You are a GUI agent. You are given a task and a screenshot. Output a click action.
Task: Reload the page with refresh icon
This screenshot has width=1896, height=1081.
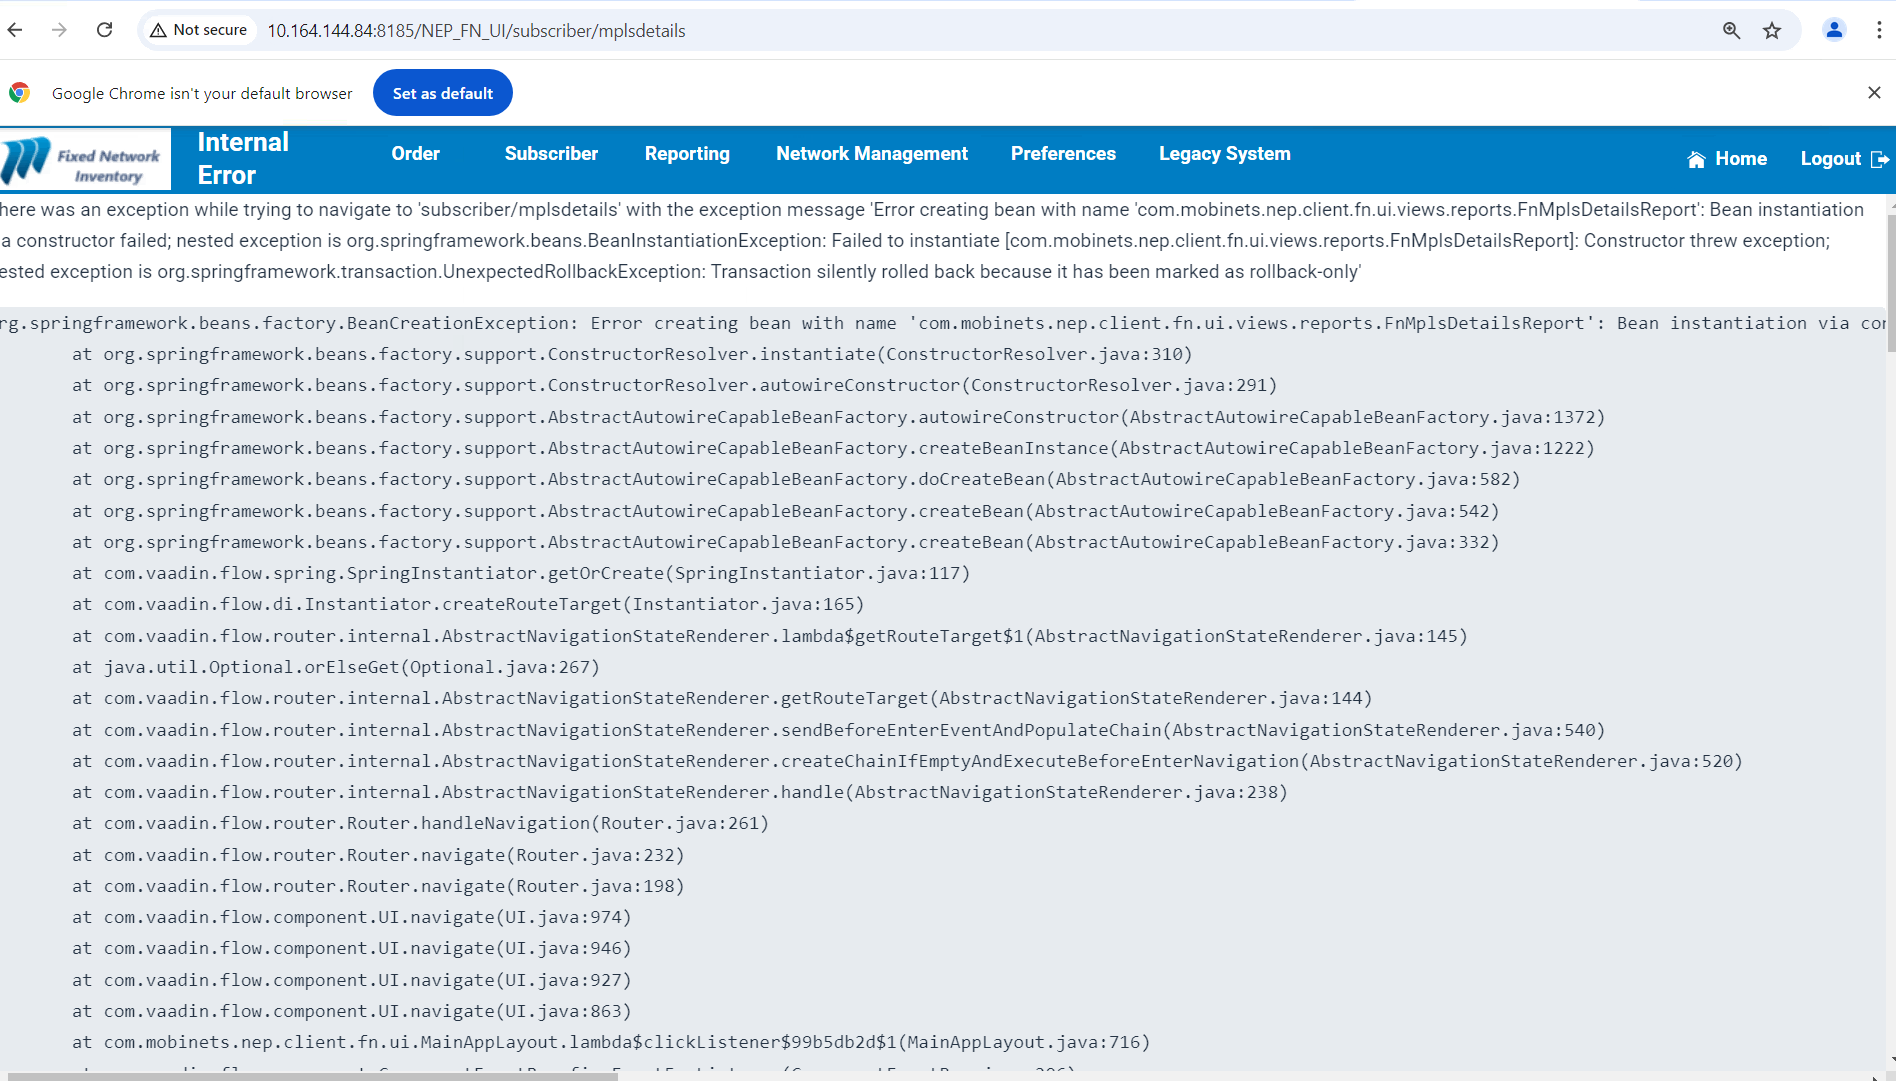tap(104, 30)
